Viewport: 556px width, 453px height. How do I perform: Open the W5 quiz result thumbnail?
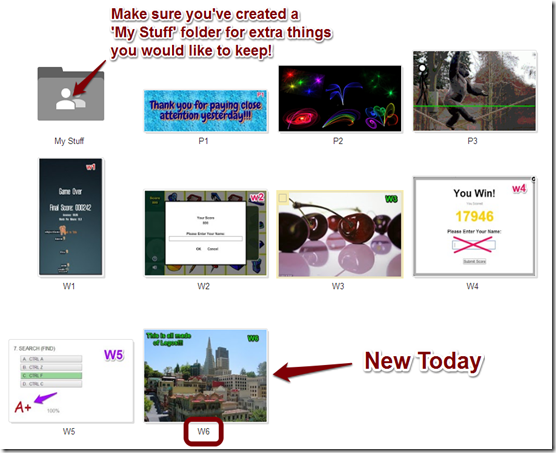click(x=71, y=381)
